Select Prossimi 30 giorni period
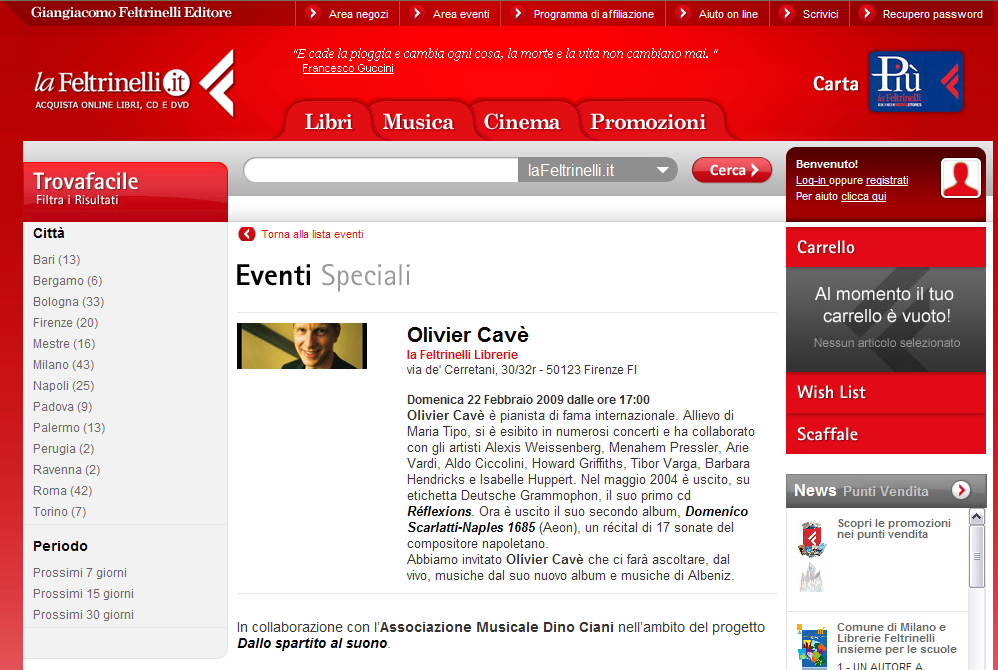This screenshot has width=998, height=670. 83,615
